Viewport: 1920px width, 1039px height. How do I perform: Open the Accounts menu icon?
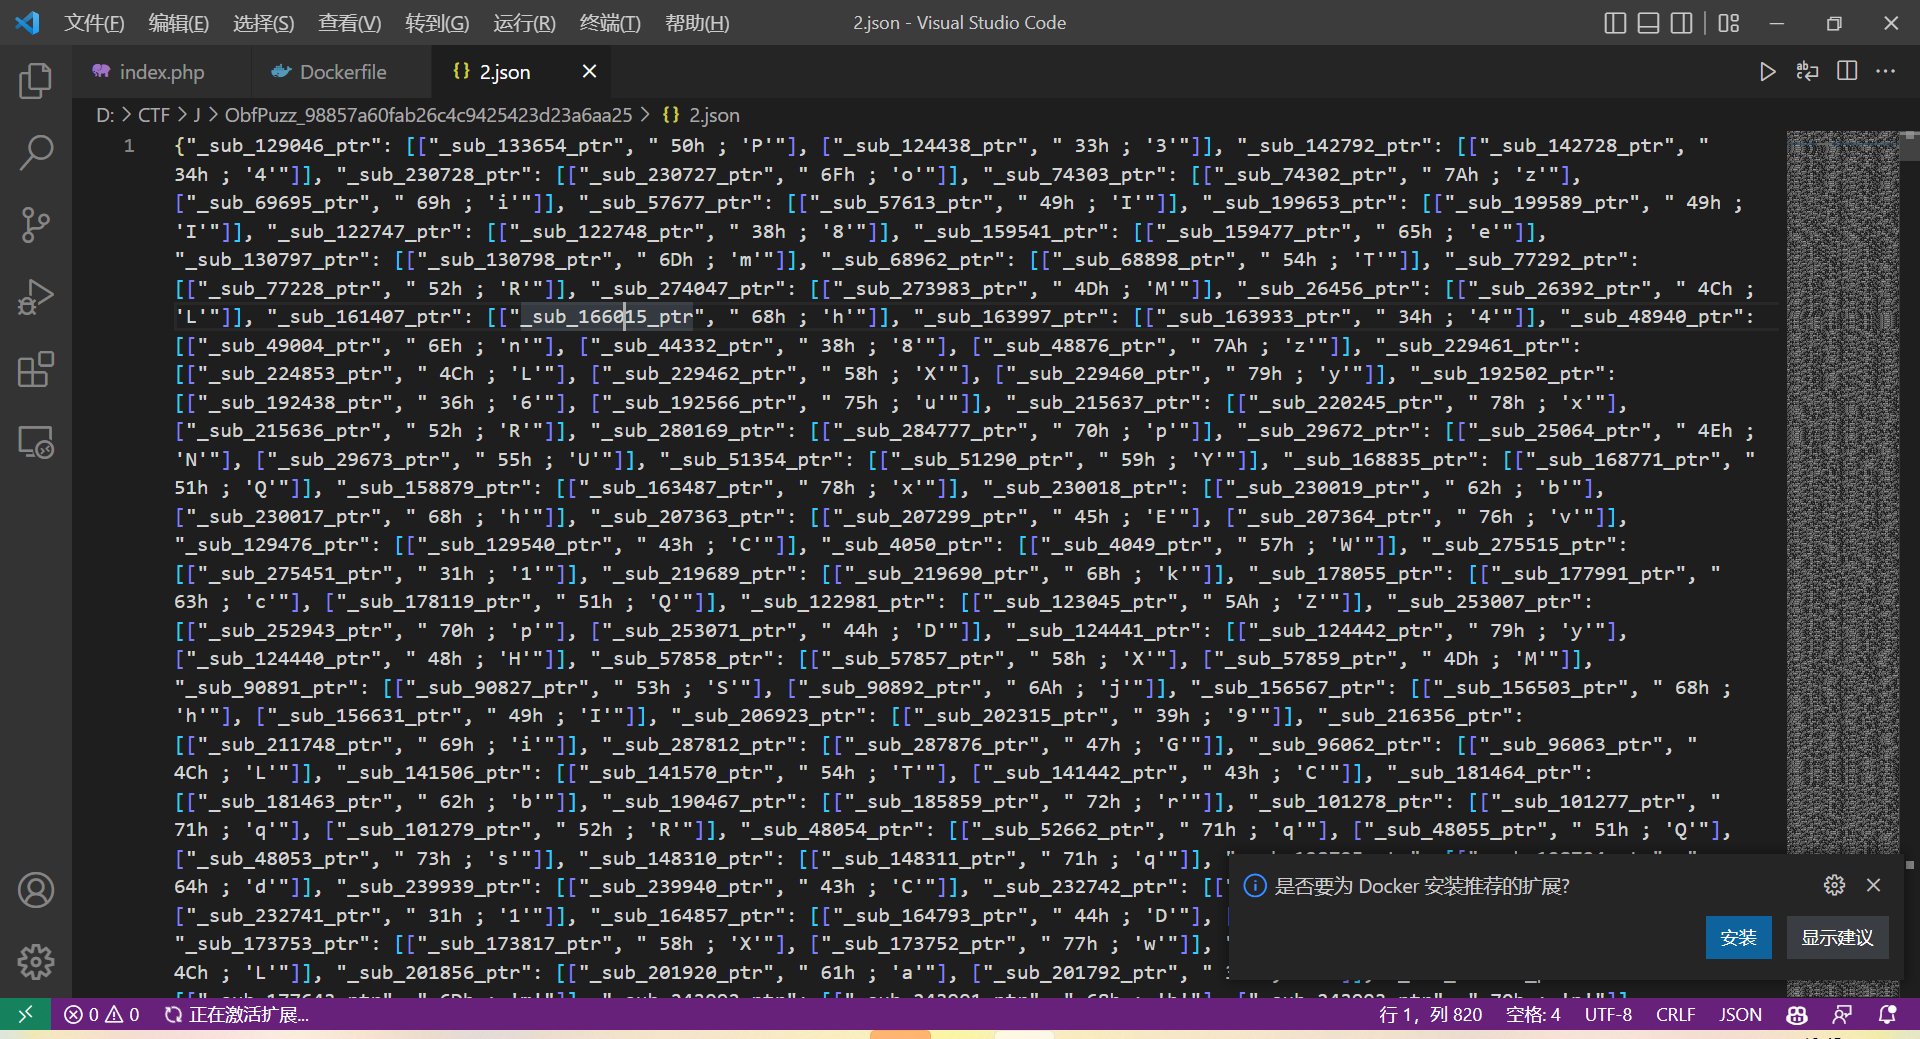coord(36,889)
